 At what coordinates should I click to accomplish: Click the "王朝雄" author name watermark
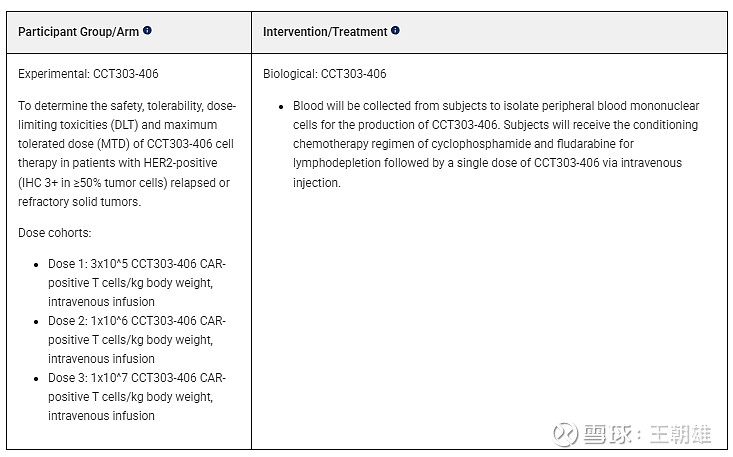(681, 435)
